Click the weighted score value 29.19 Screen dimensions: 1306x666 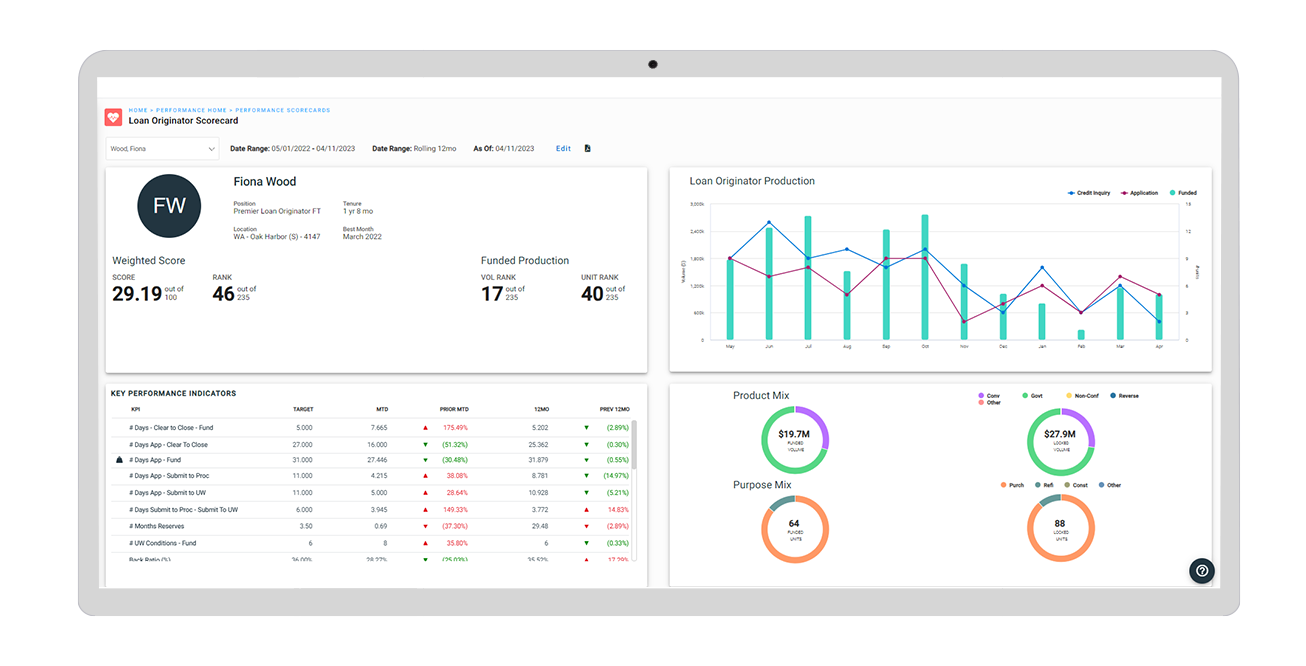(x=137, y=293)
